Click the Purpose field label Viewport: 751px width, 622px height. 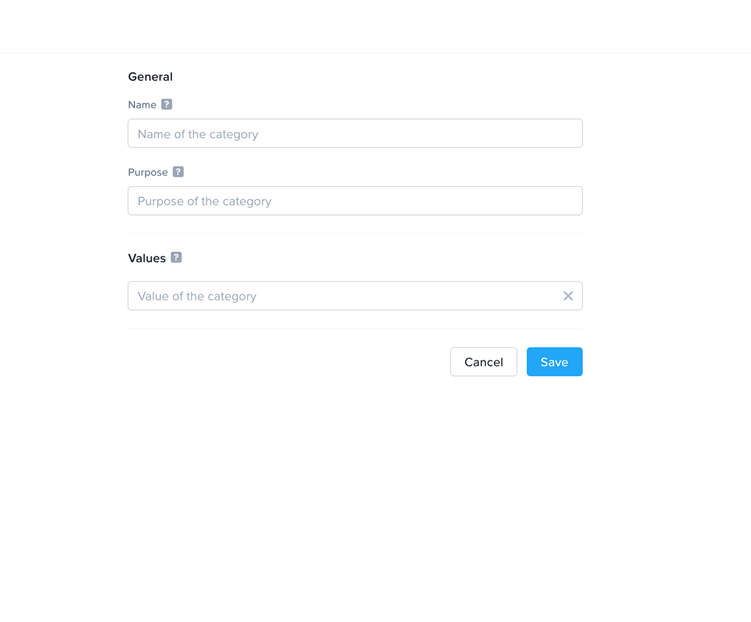(x=148, y=172)
